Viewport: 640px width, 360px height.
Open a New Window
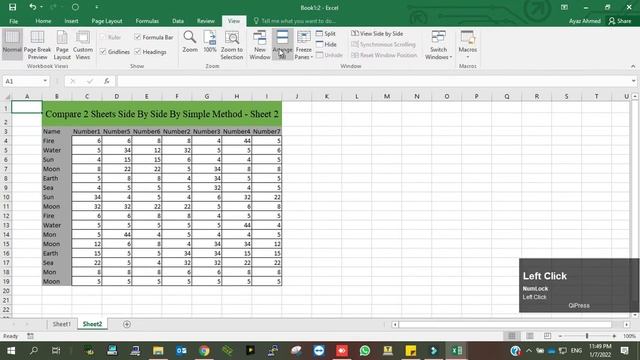click(260, 44)
